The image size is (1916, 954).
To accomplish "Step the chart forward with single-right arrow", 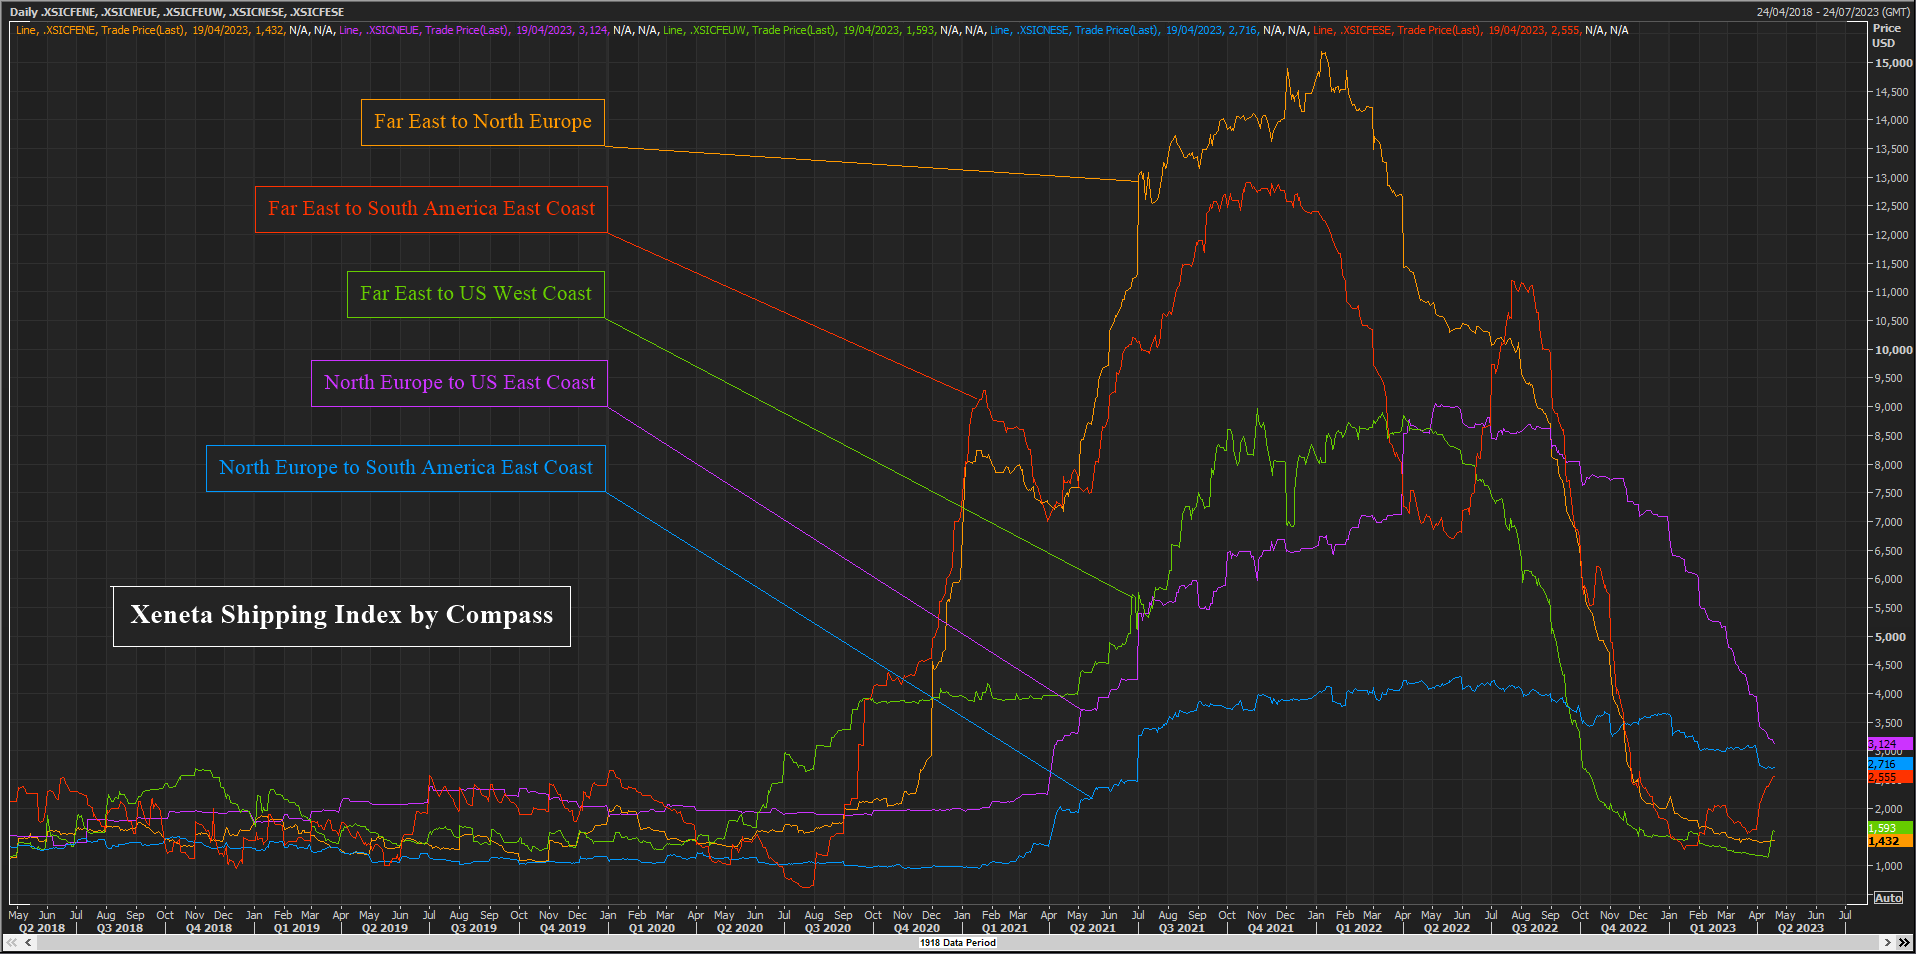I will click(1888, 943).
